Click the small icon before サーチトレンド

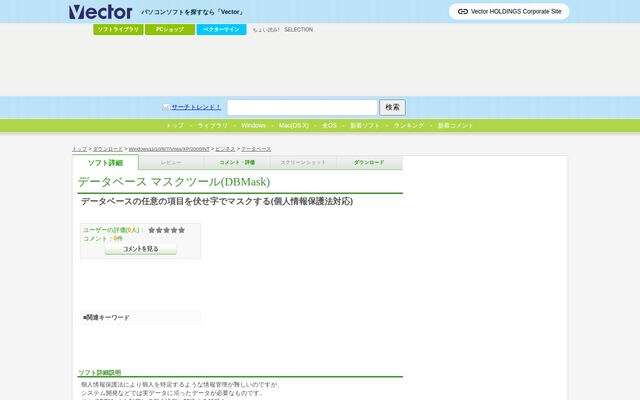point(166,107)
